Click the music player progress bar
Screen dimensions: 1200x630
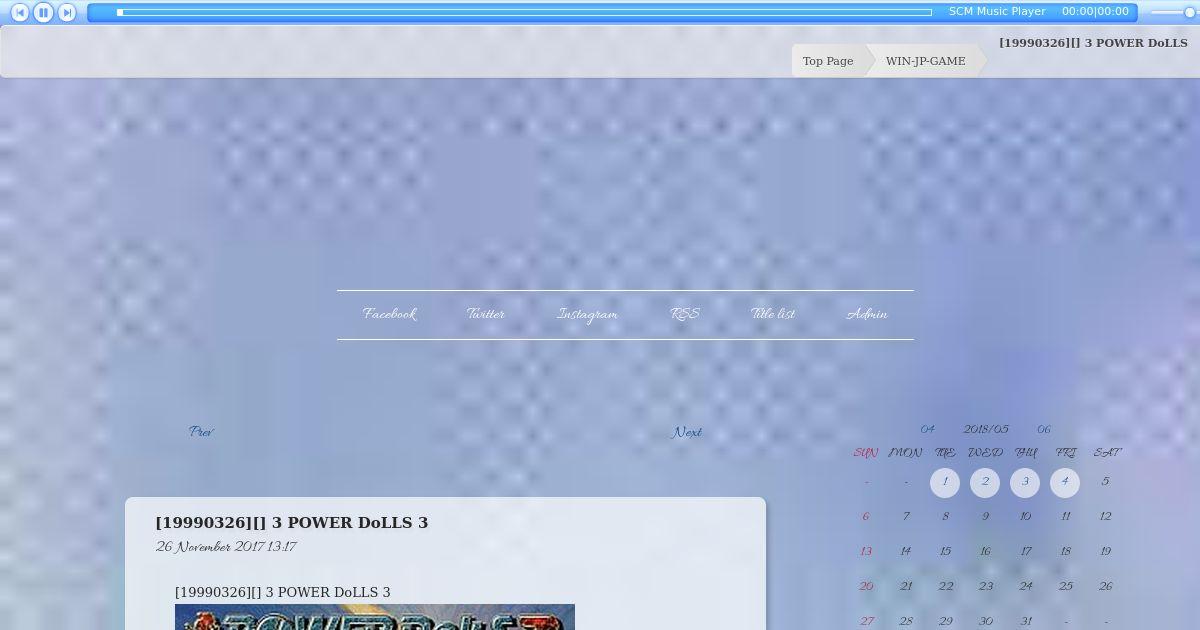[524, 12]
